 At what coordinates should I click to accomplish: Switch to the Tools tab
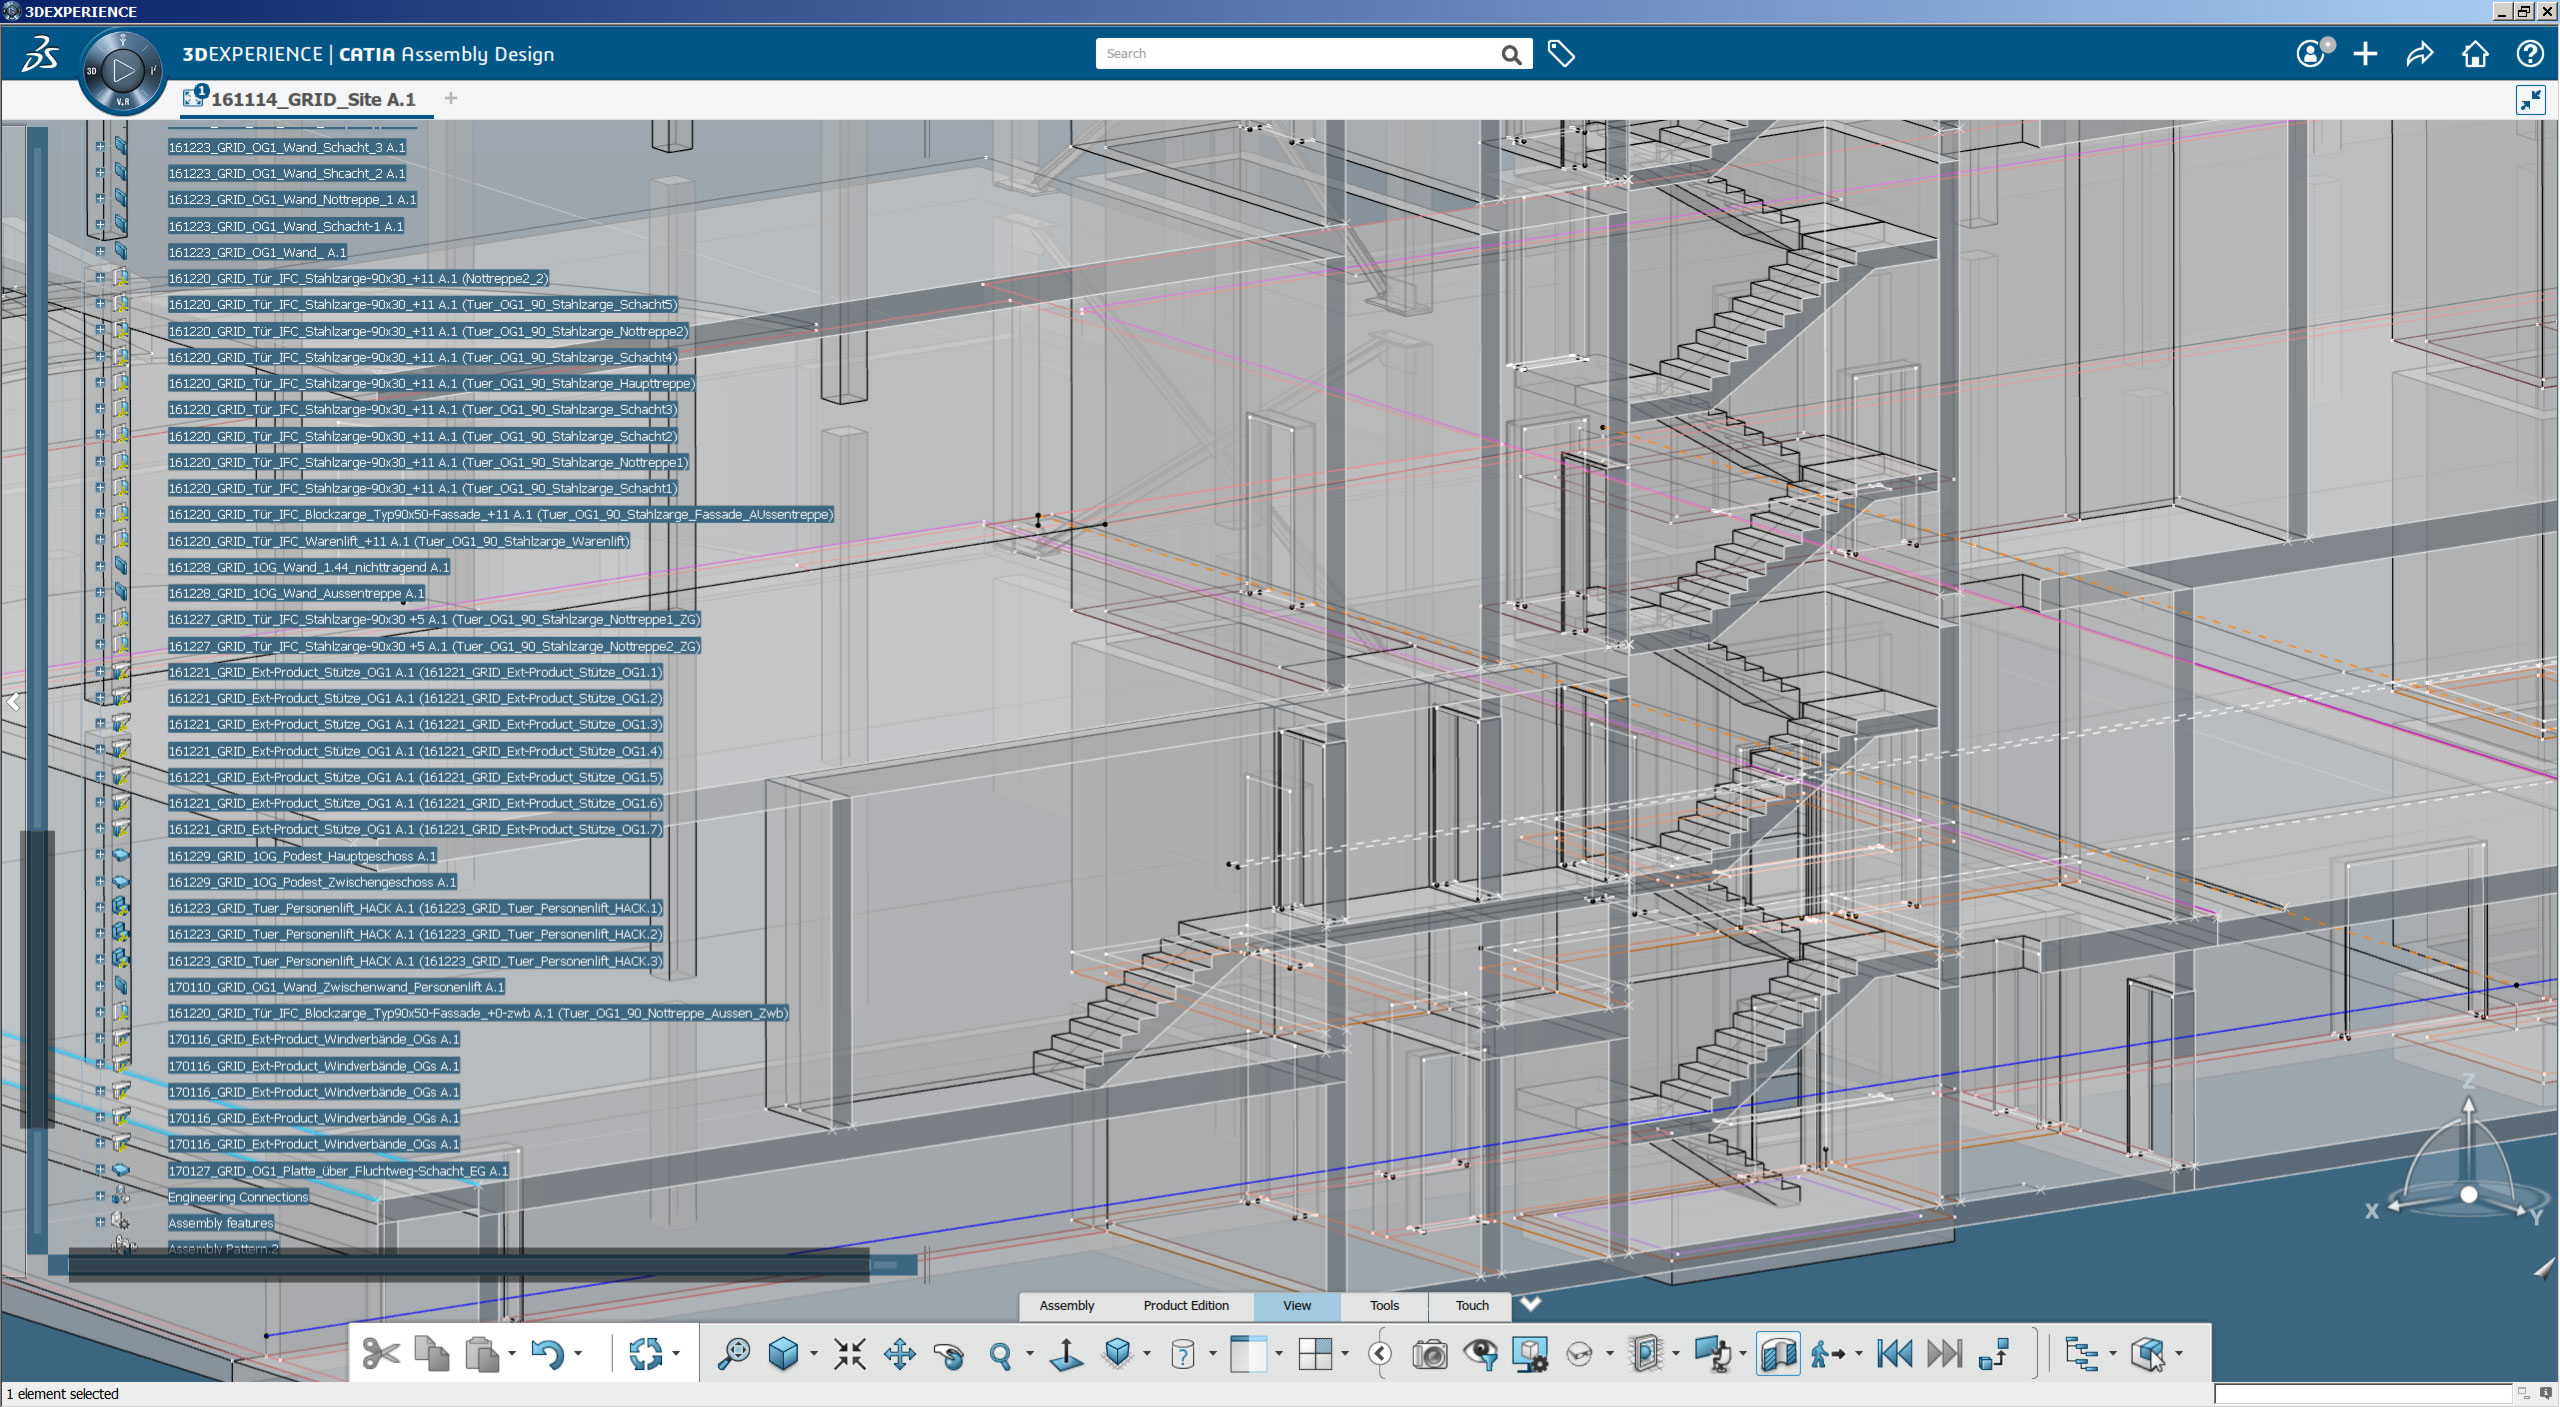[x=1384, y=1306]
